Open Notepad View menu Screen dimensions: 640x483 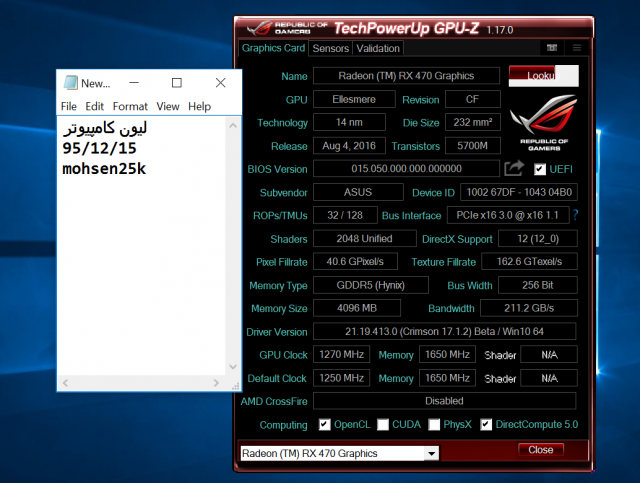point(168,107)
